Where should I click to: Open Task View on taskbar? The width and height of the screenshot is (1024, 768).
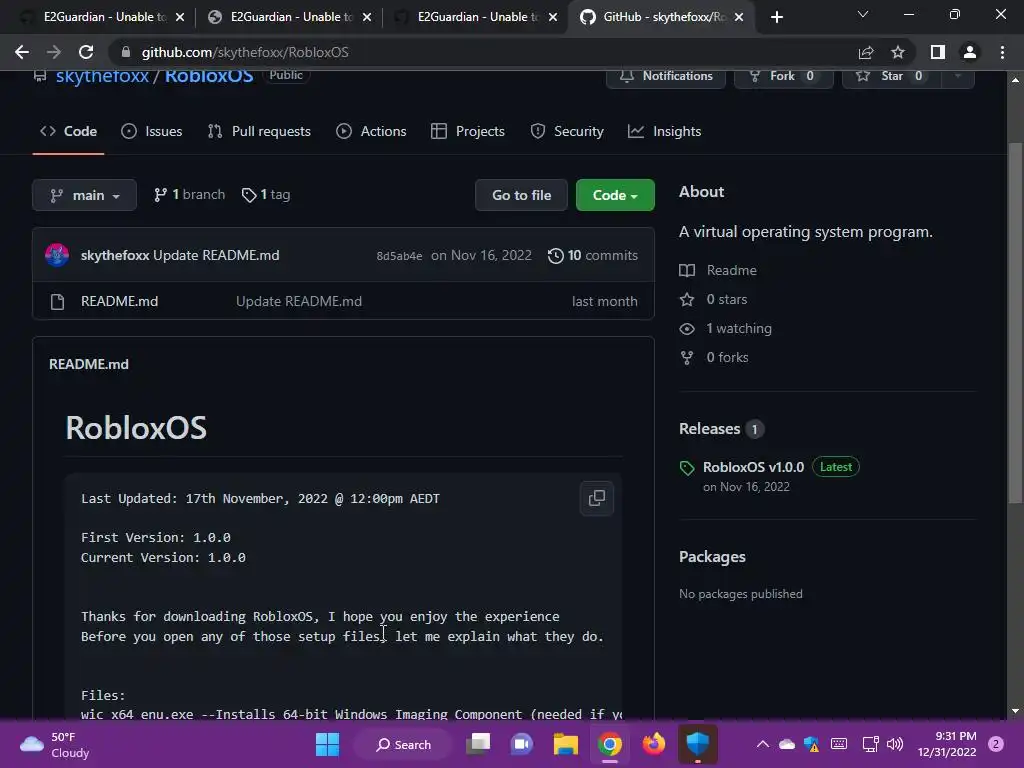(478, 744)
